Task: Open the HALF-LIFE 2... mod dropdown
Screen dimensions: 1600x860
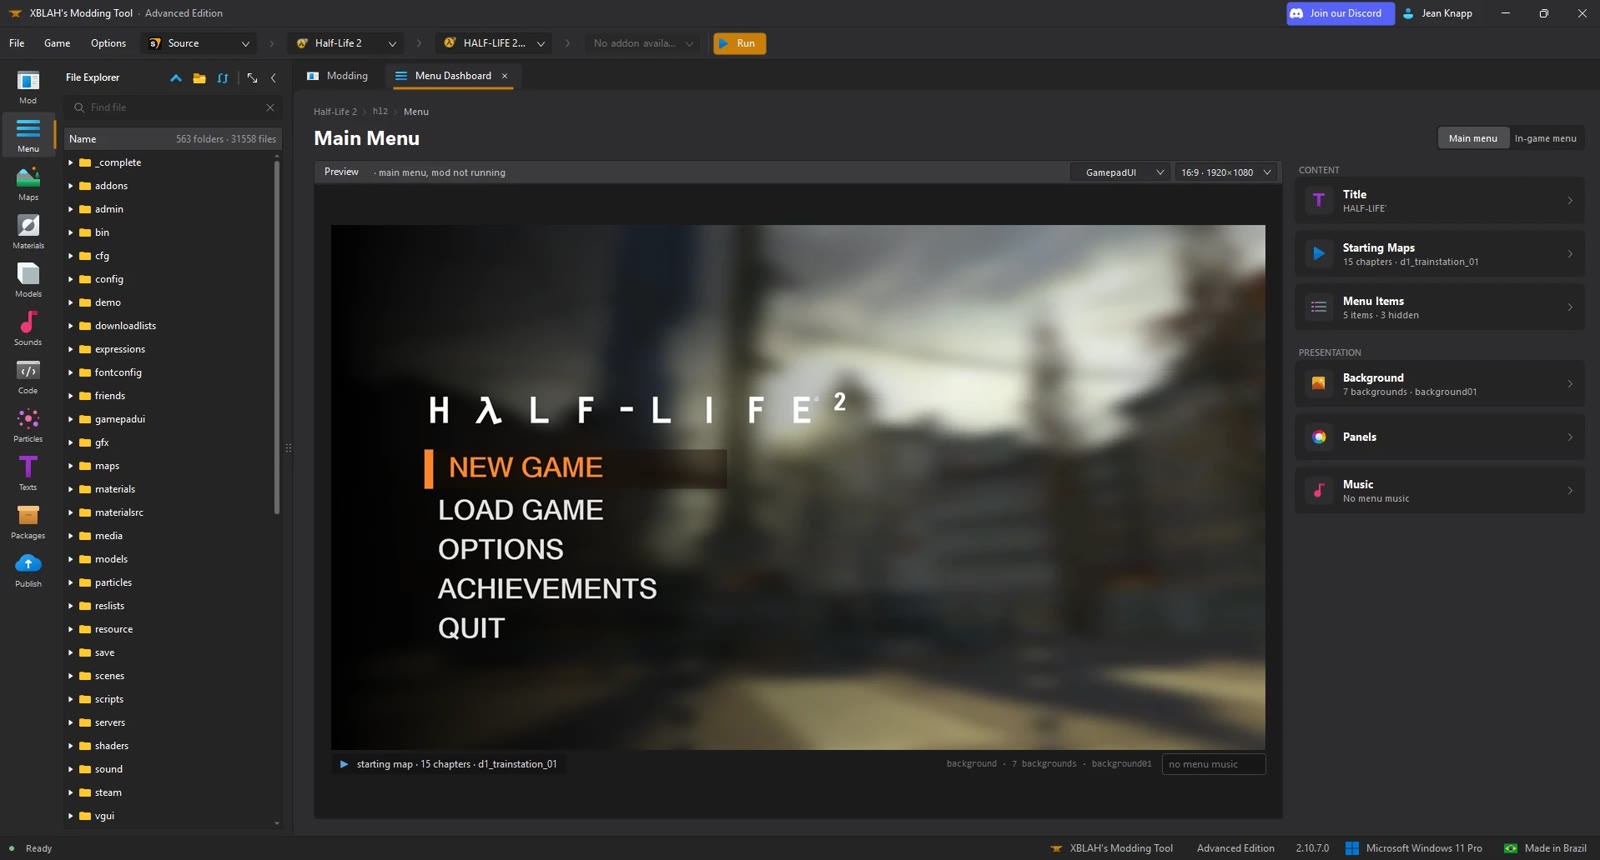Action: pyautogui.click(x=495, y=43)
